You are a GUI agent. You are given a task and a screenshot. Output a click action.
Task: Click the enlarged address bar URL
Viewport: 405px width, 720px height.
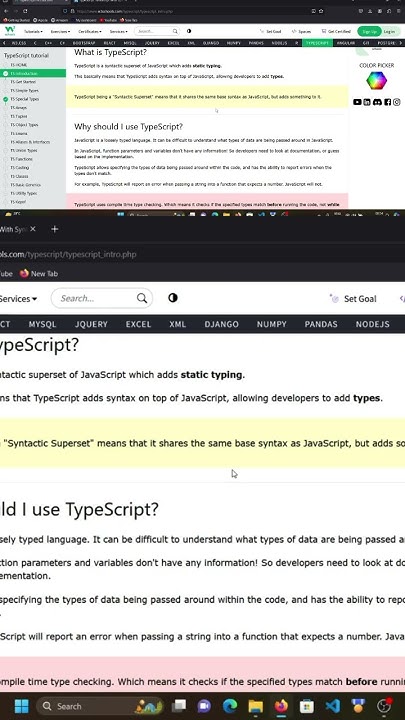68,254
